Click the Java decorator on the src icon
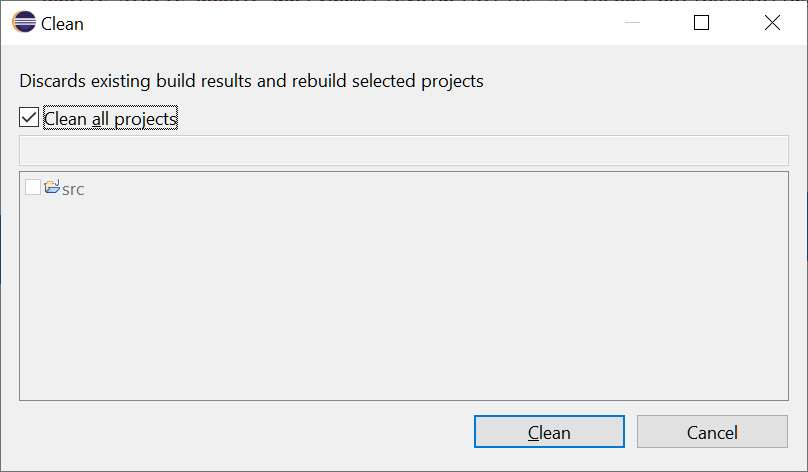 tap(57, 182)
